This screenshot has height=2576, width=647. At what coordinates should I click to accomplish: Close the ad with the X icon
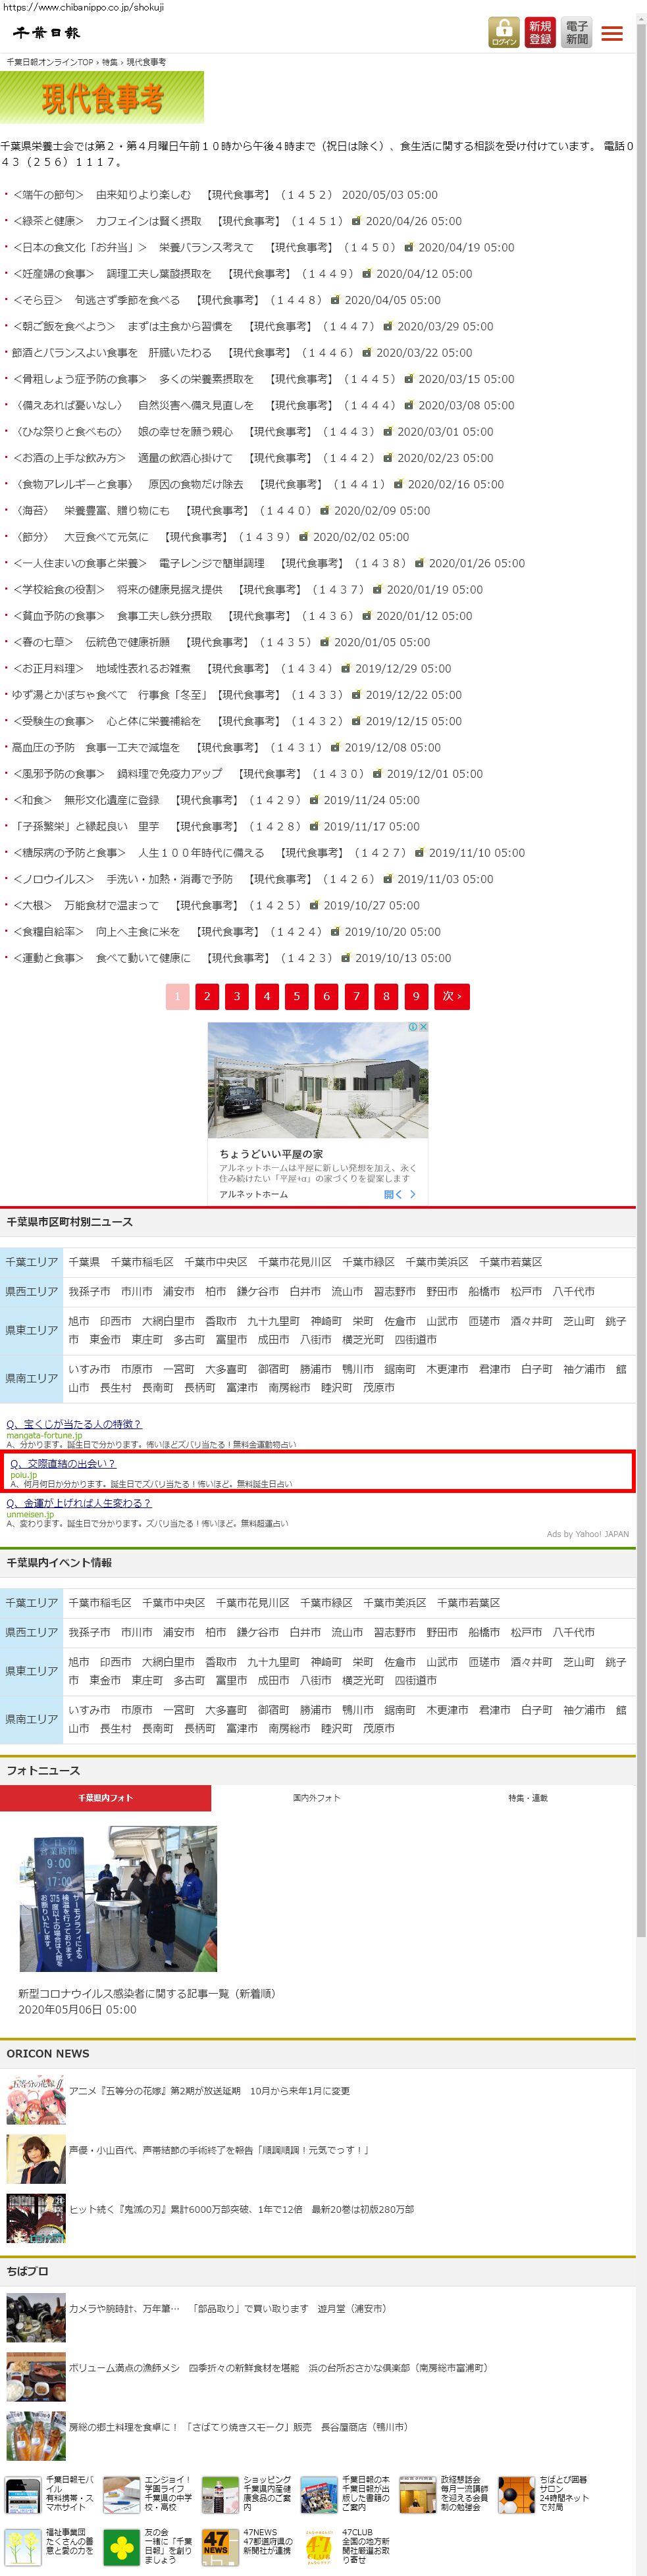coord(423,1027)
